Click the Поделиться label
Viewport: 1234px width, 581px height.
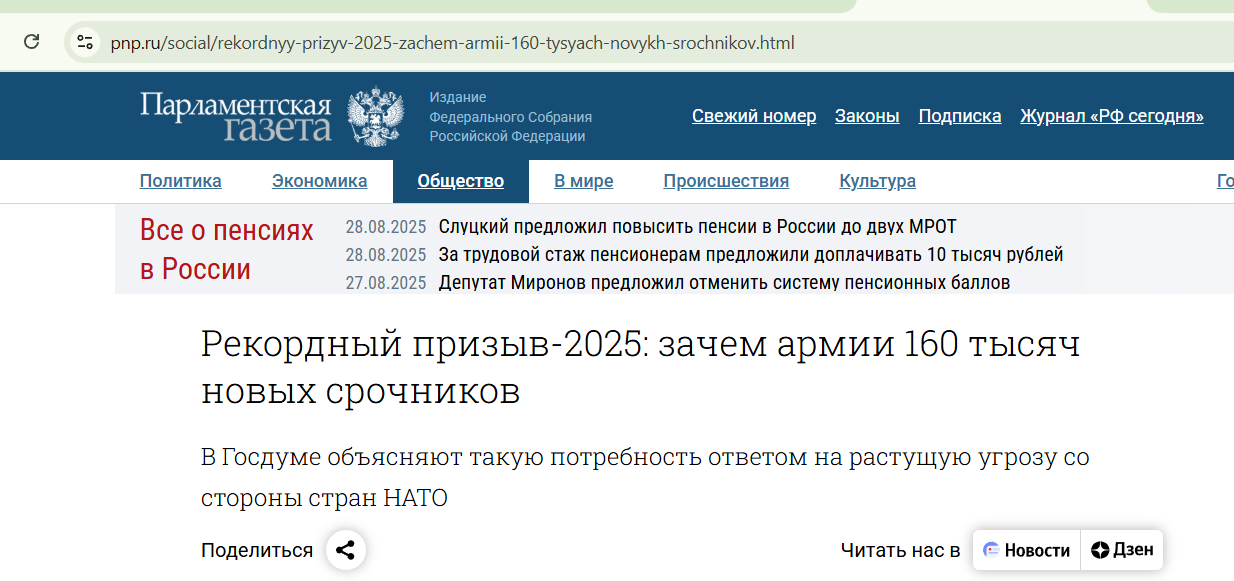pyautogui.click(x=257, y=550)
